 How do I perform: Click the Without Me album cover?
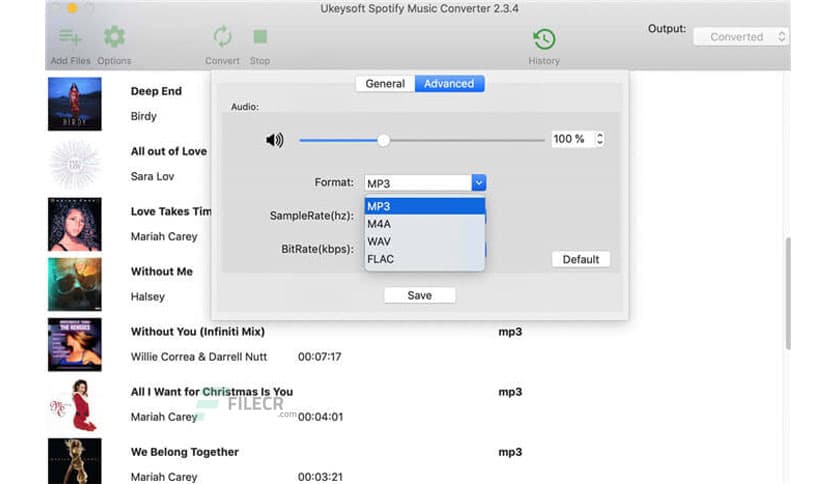75,285
